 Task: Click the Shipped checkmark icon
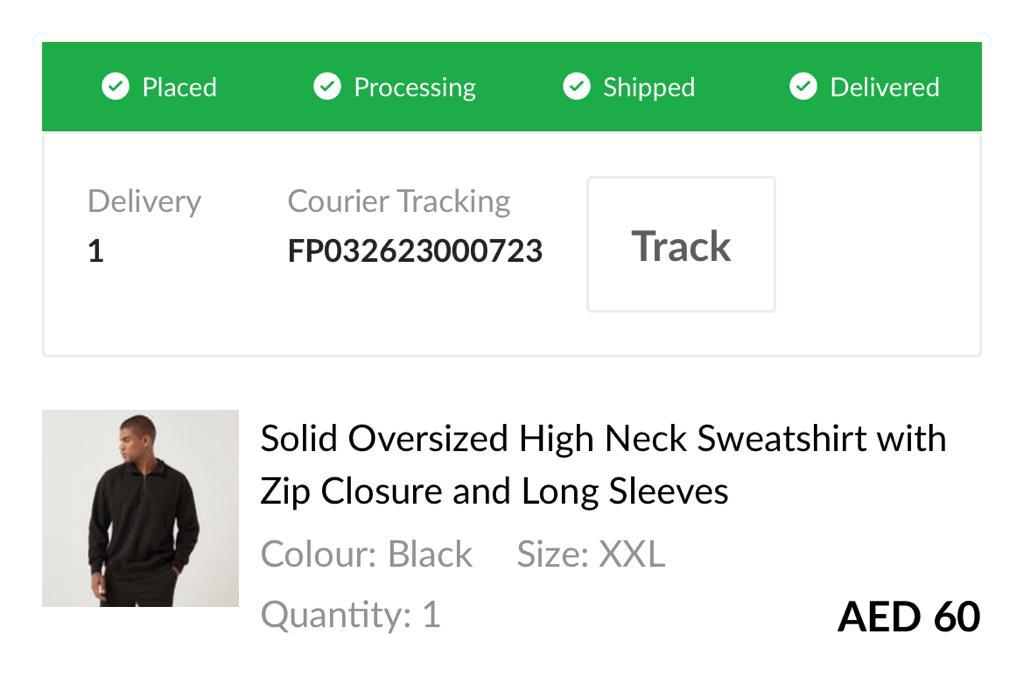tap(576, 87)
